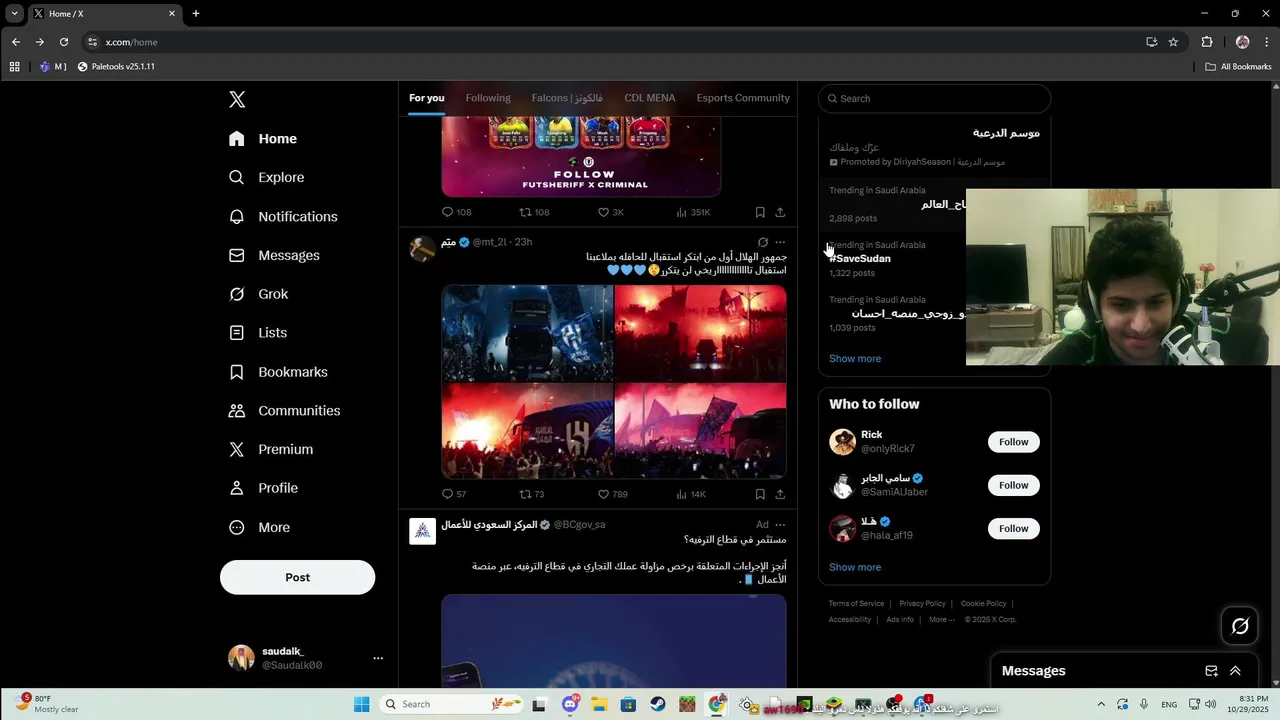This screenshot has width=1280, height=720.
Task: Follow Rick @onlyRick7
Action: (1013, 442)
